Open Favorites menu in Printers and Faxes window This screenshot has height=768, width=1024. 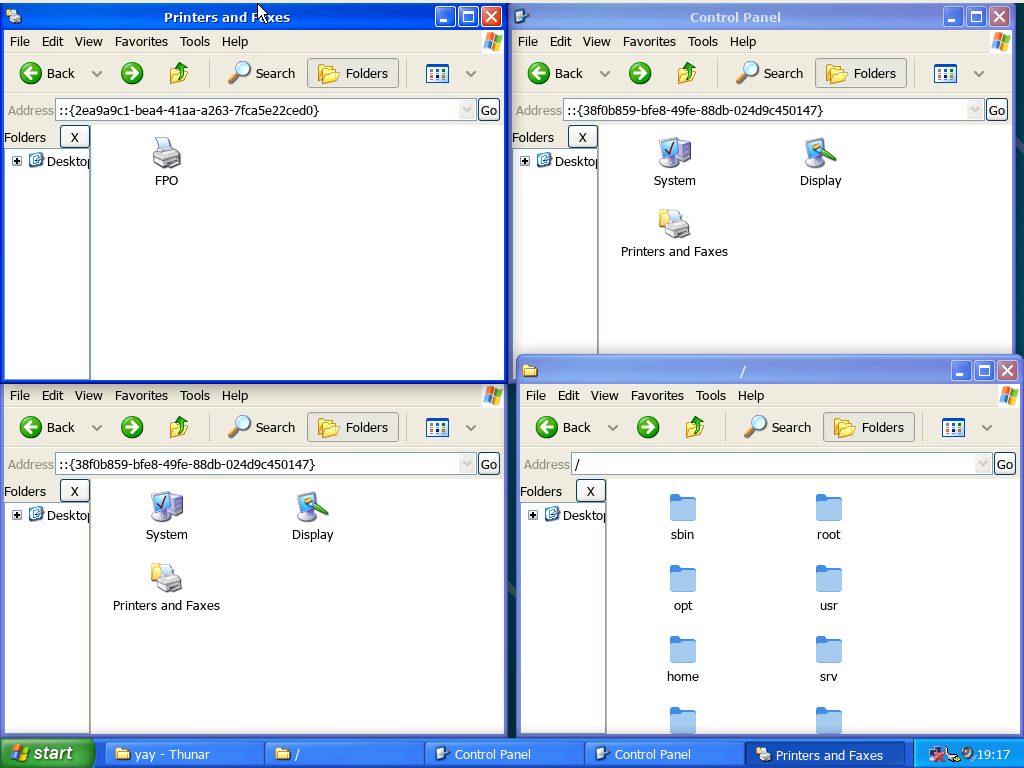point(141,42)
